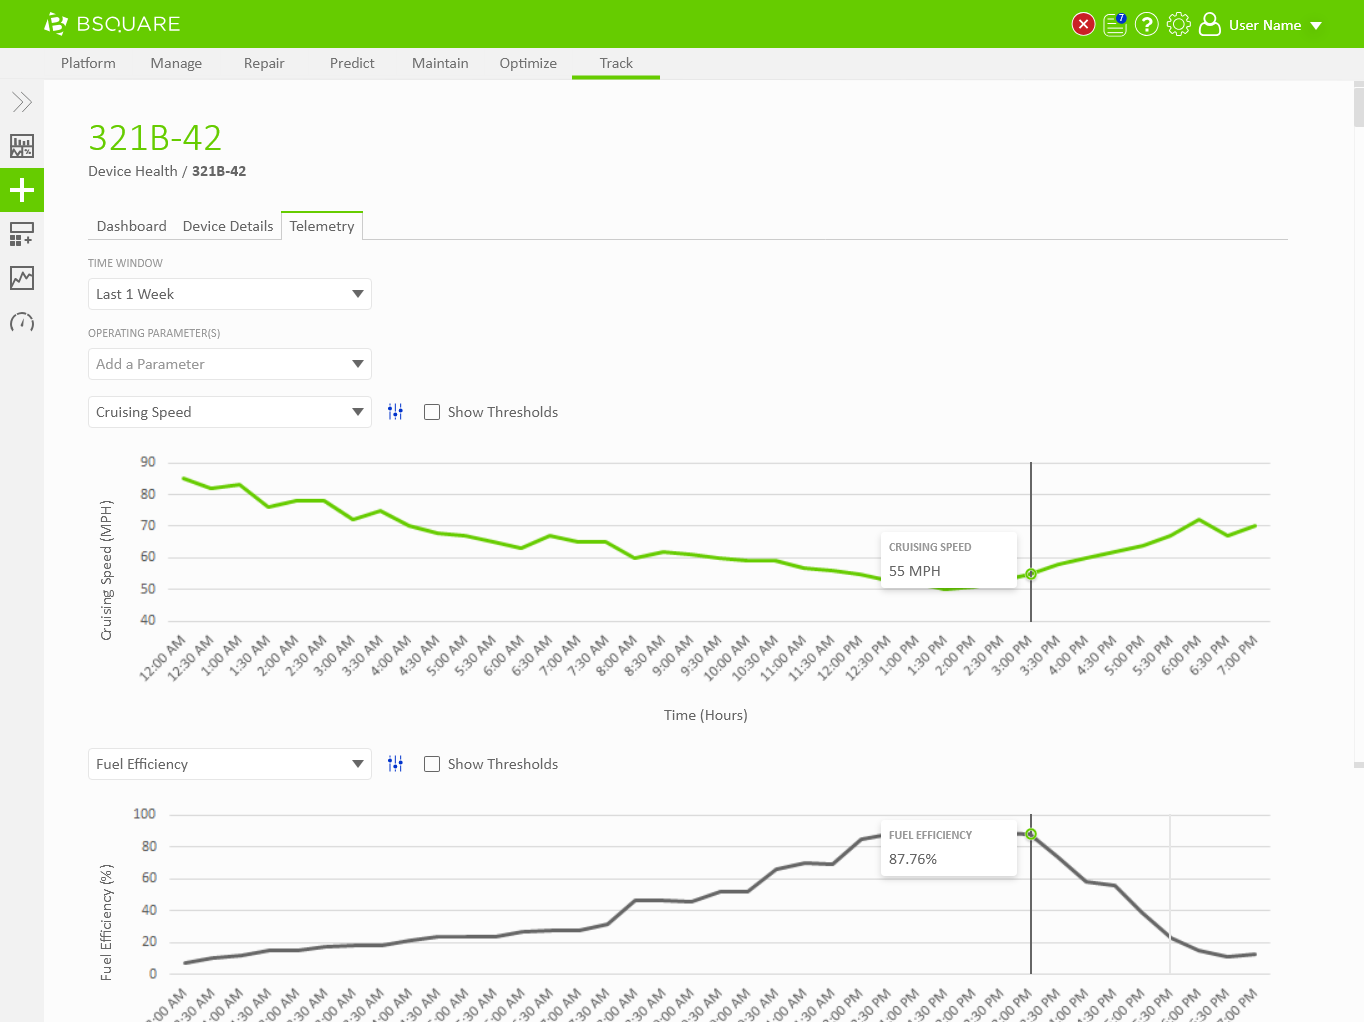Screen dimensions: 1364x1022
Task: Open the dashboard chart icon in sidebar
Action: tap(22, 146)
